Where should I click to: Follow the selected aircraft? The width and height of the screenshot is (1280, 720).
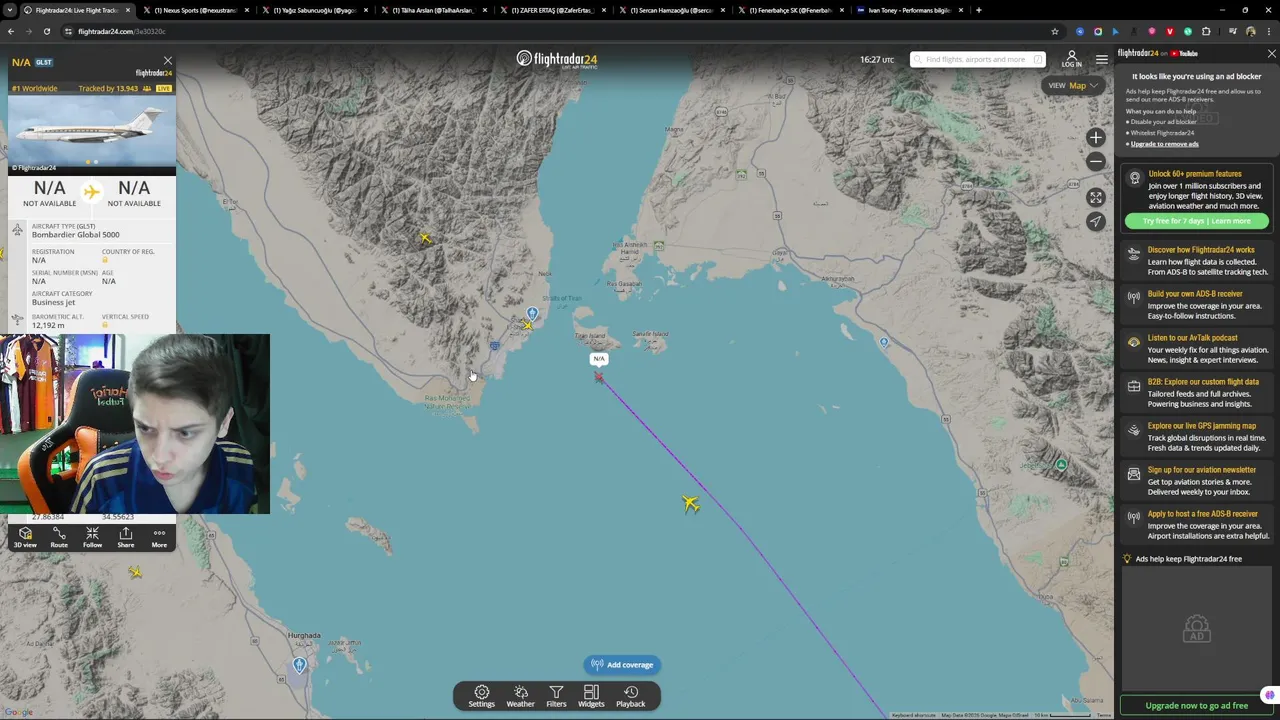[92, 538]
